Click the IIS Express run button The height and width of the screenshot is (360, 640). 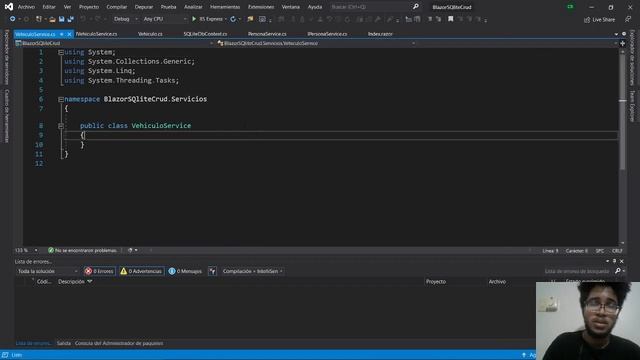click(209, 19)
